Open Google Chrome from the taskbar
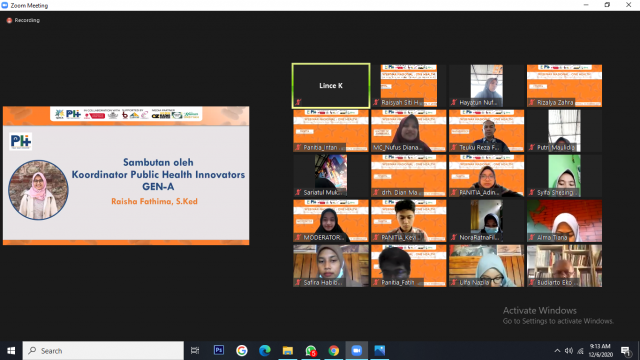Screen dimensions: 640x360 pos(333,350)
